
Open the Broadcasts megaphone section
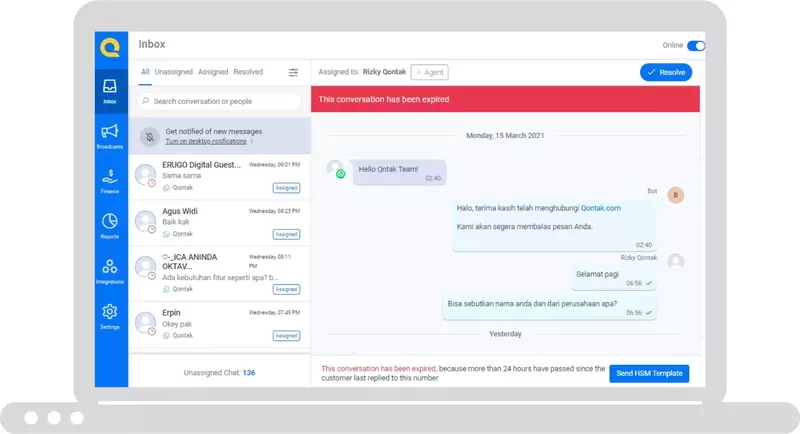(x=110, y=136)
